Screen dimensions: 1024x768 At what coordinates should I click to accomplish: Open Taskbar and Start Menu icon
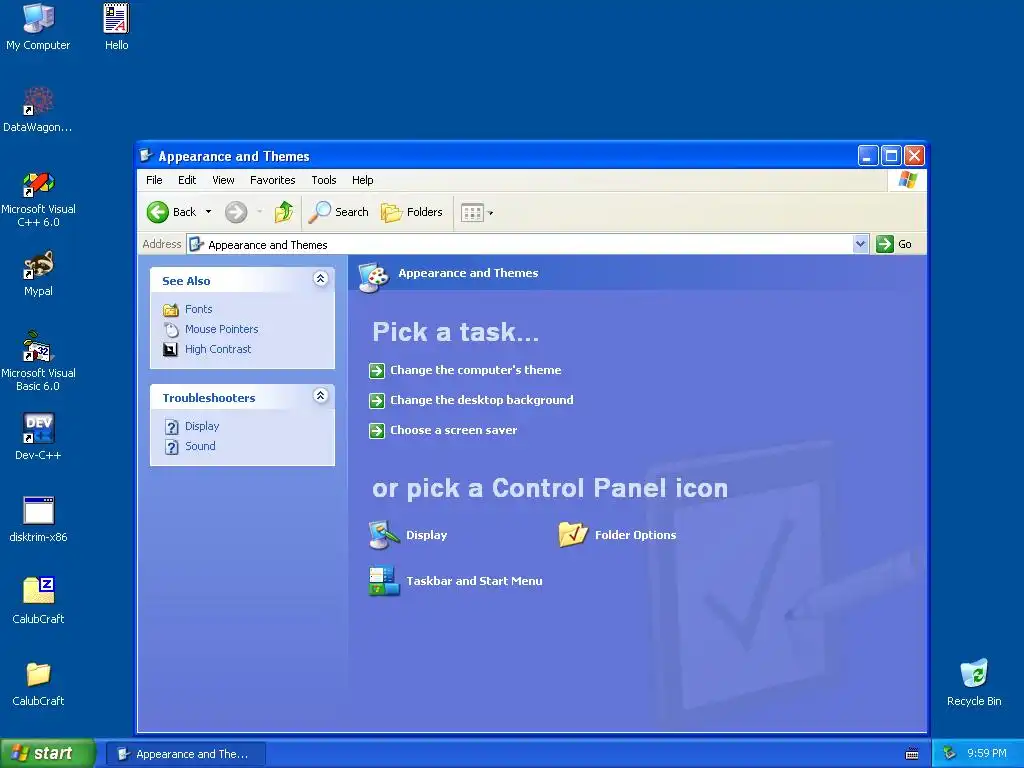tap(455, 581)
